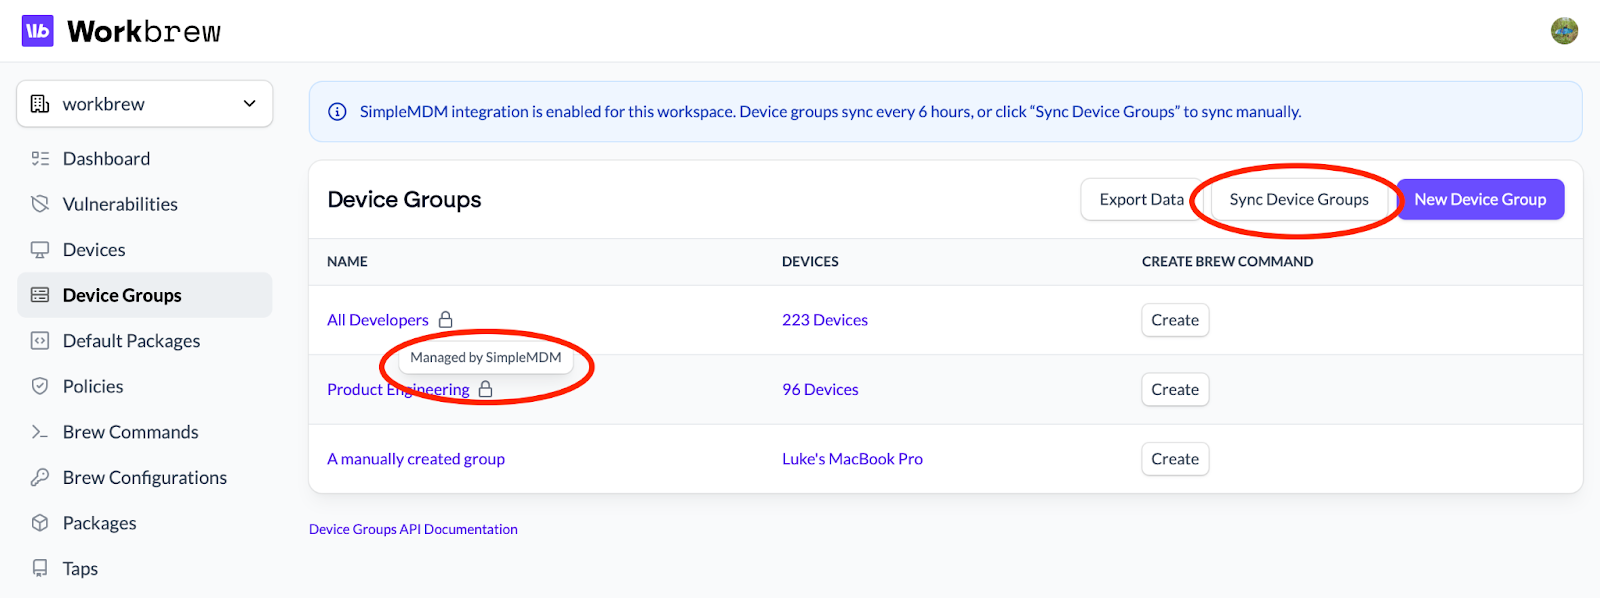Click the Sync Device Groups button
The image size is (1600, 598).
pyautogui.click(x=1298, y=200)
